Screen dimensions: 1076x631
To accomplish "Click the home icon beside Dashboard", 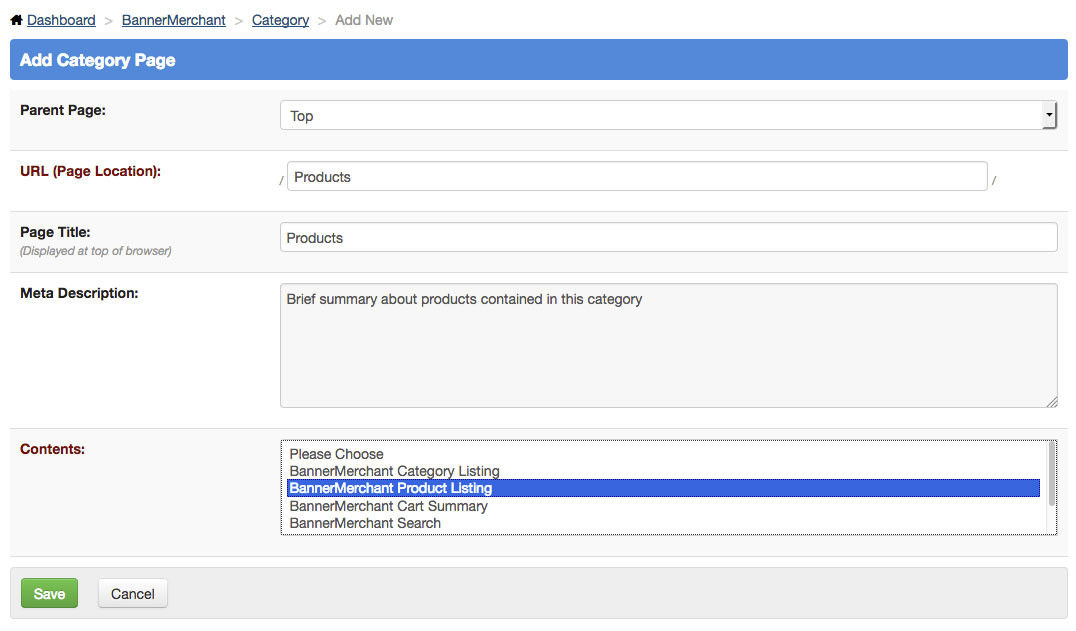I will point(16,20).
